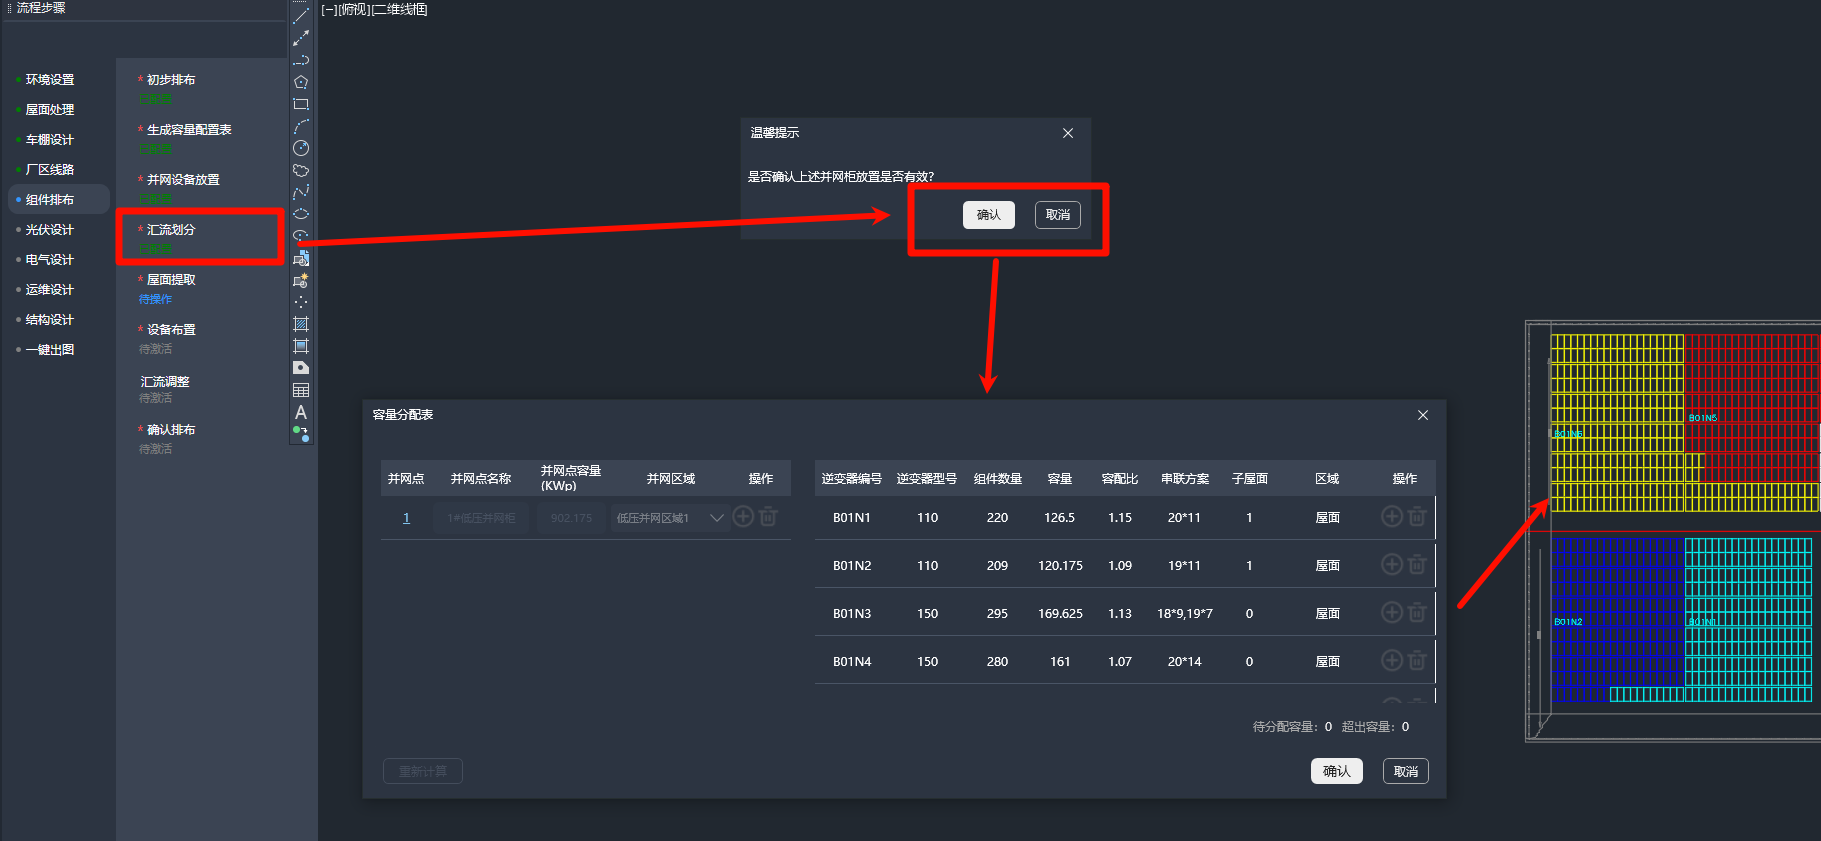Close the 容量分配表 dialog
This screenshot has height=841, width=1821.
(x=1423, y=415)
